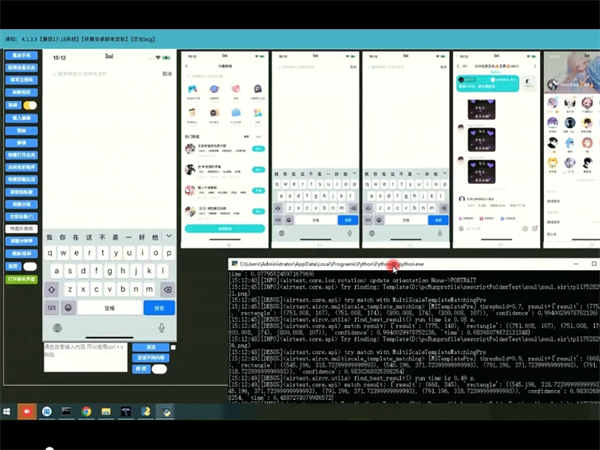Click the 发送 button under the phone view
Screen dimensions: 600x450
pyautogui.click(x=148, y=347)
